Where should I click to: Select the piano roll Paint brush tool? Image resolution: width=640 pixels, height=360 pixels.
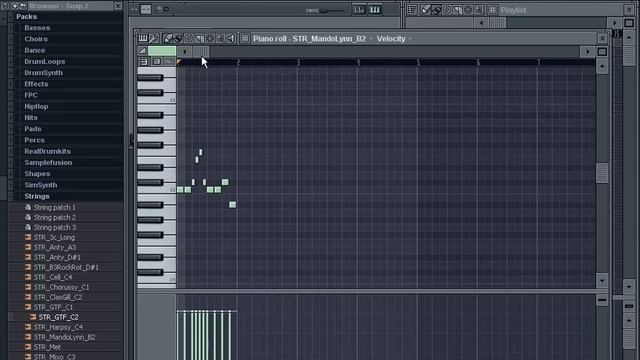(178, 38)
